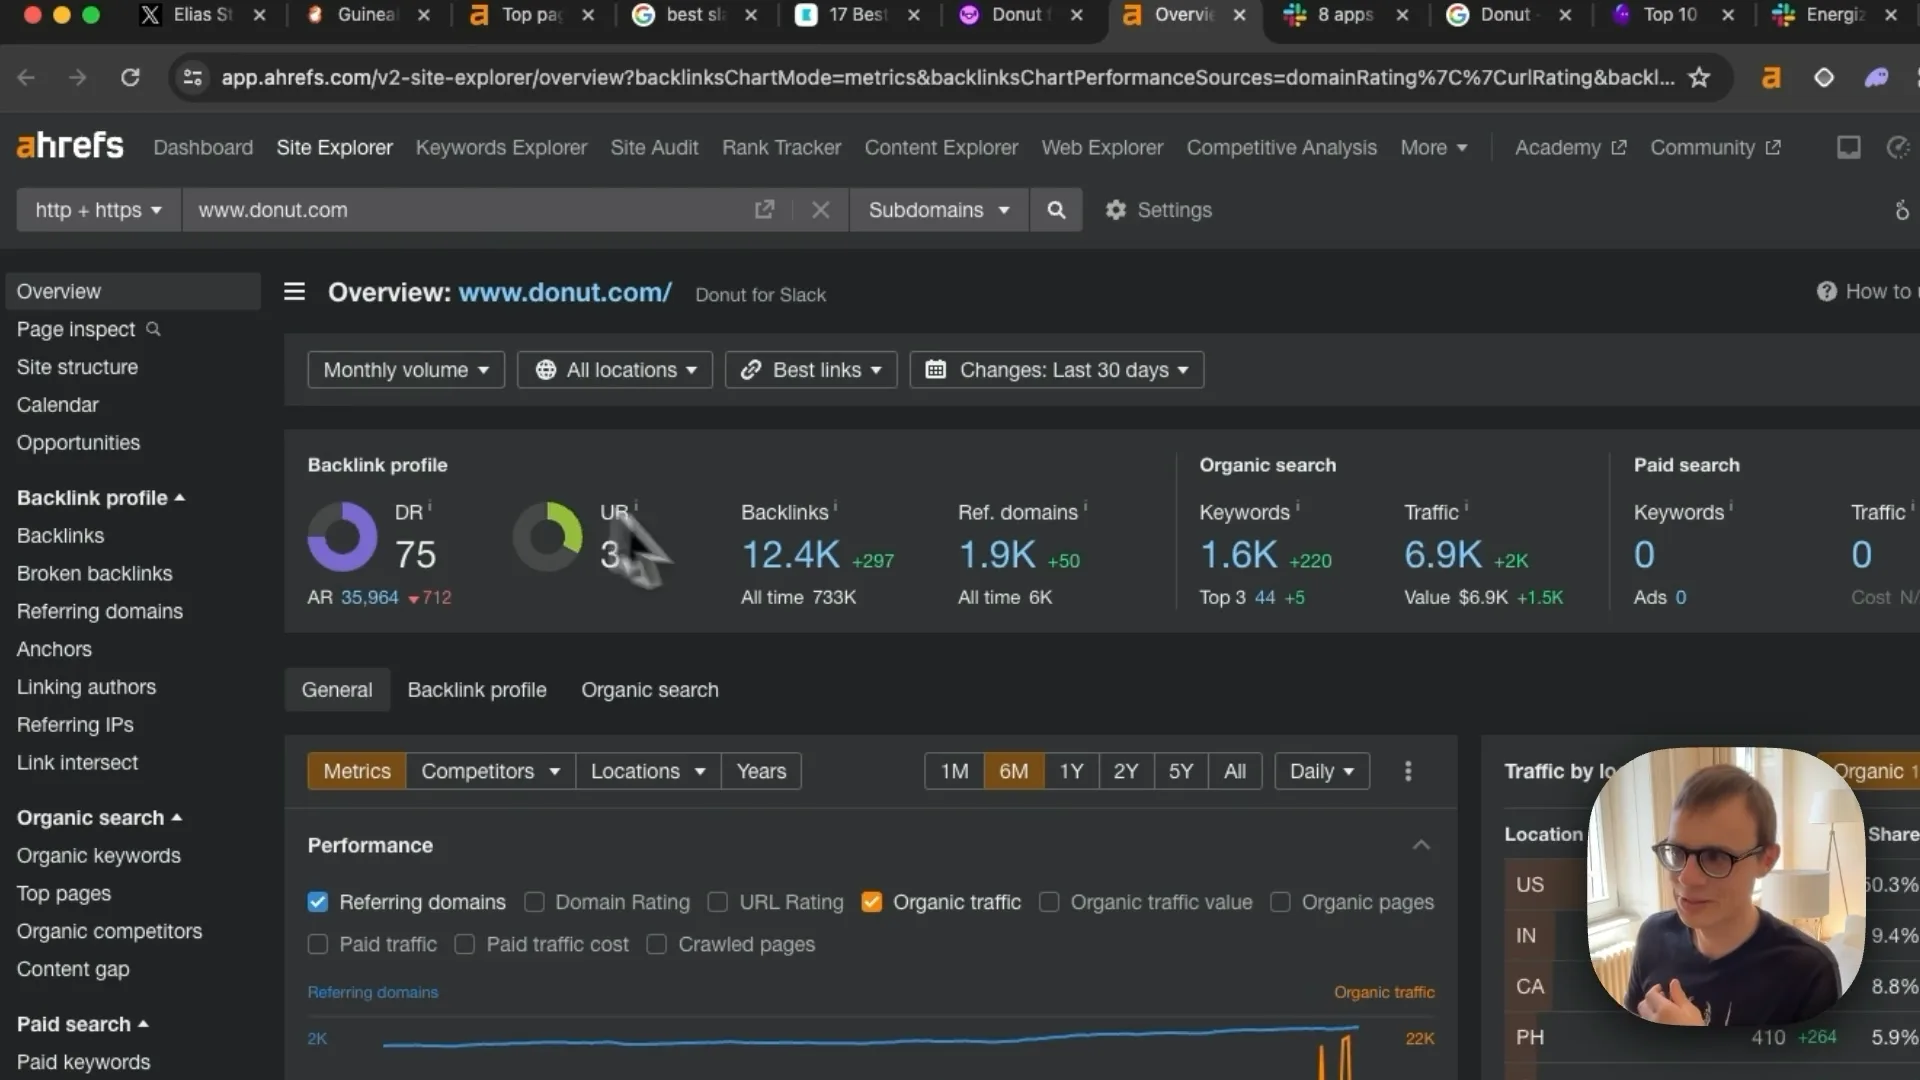Screen dimensions: 1920x1080
Task: Open the Monthly volume dropdown
Action: [405, 370]
